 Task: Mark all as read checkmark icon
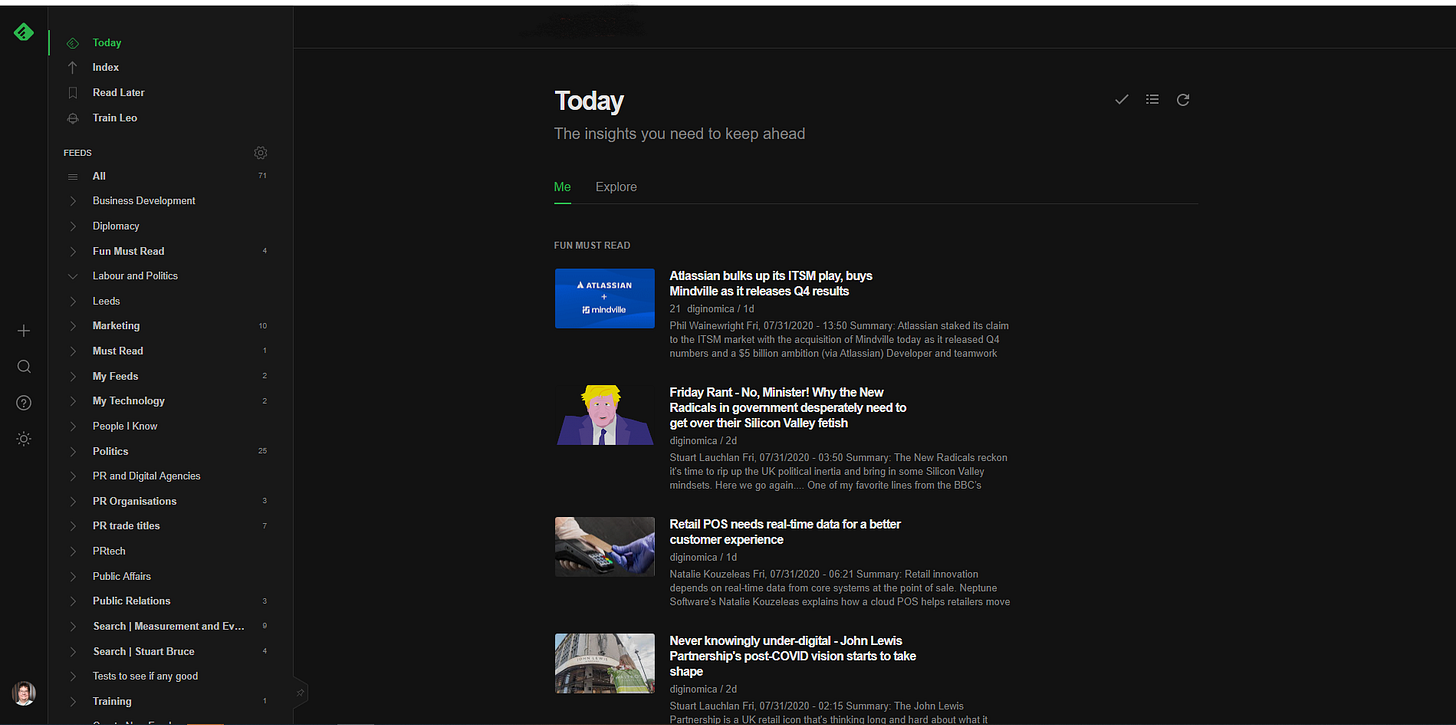pos(1122,100)
